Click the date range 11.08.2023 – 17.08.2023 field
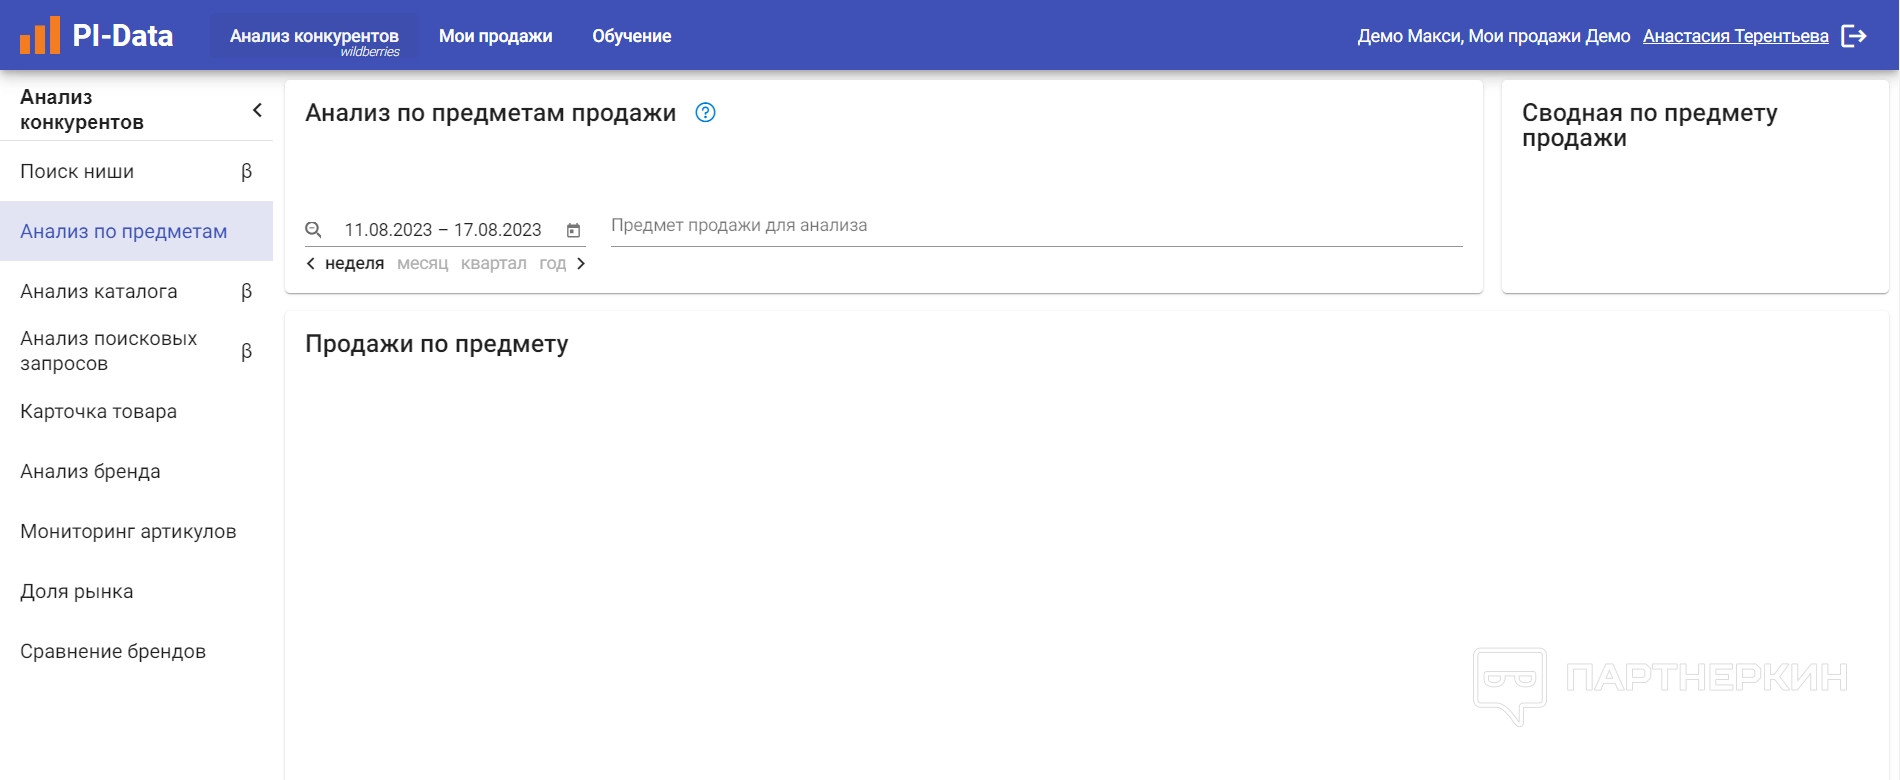 (443, 230)
